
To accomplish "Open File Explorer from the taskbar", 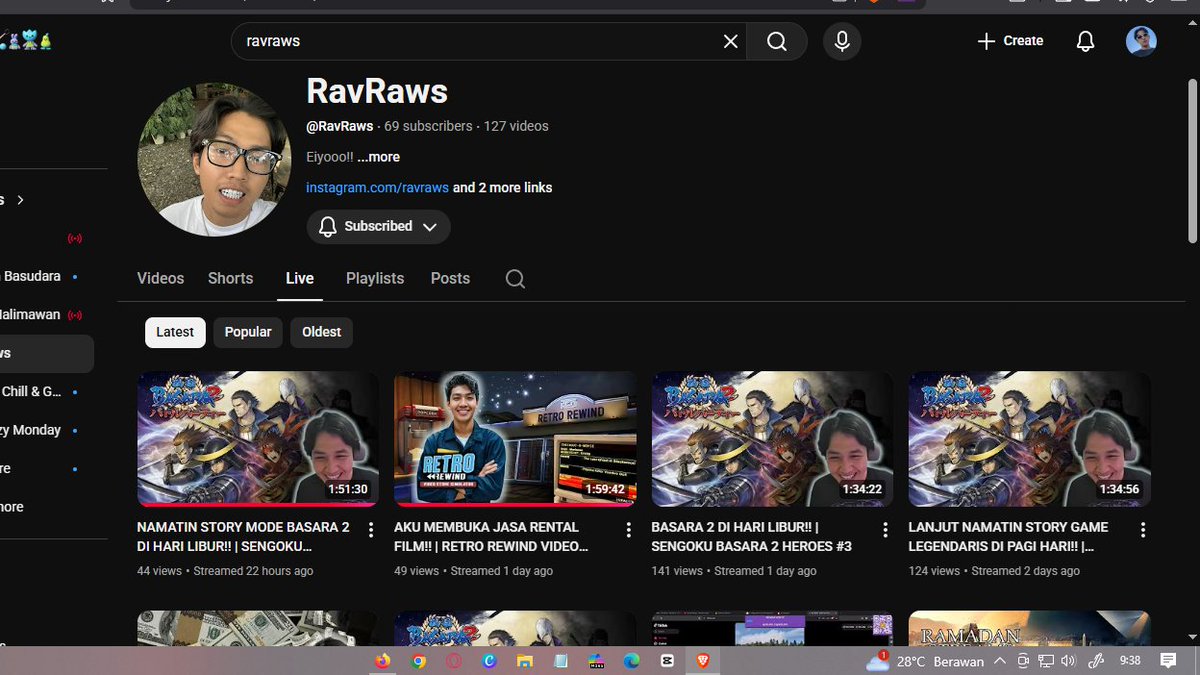I will [525, 661].
